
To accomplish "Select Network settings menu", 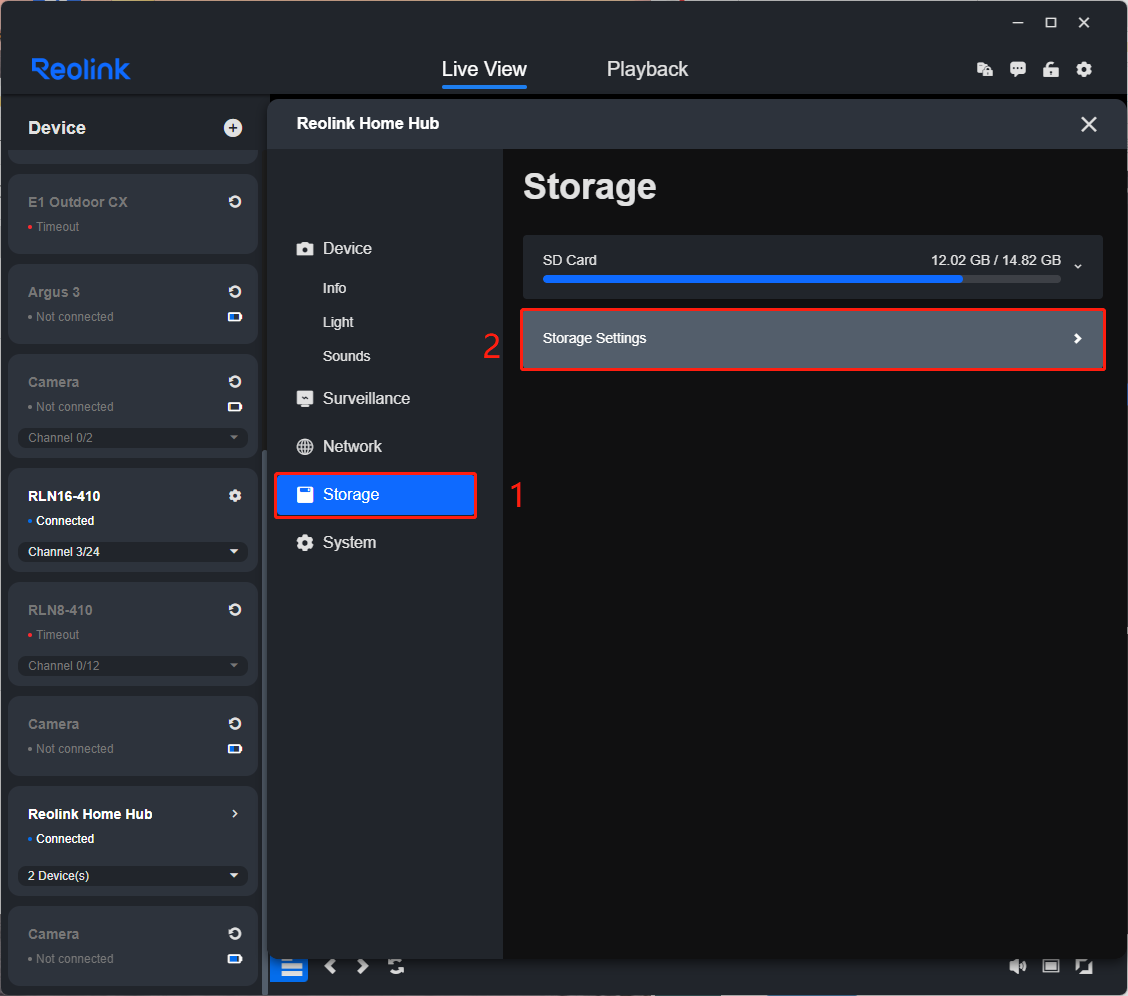I will click(339, 447).
